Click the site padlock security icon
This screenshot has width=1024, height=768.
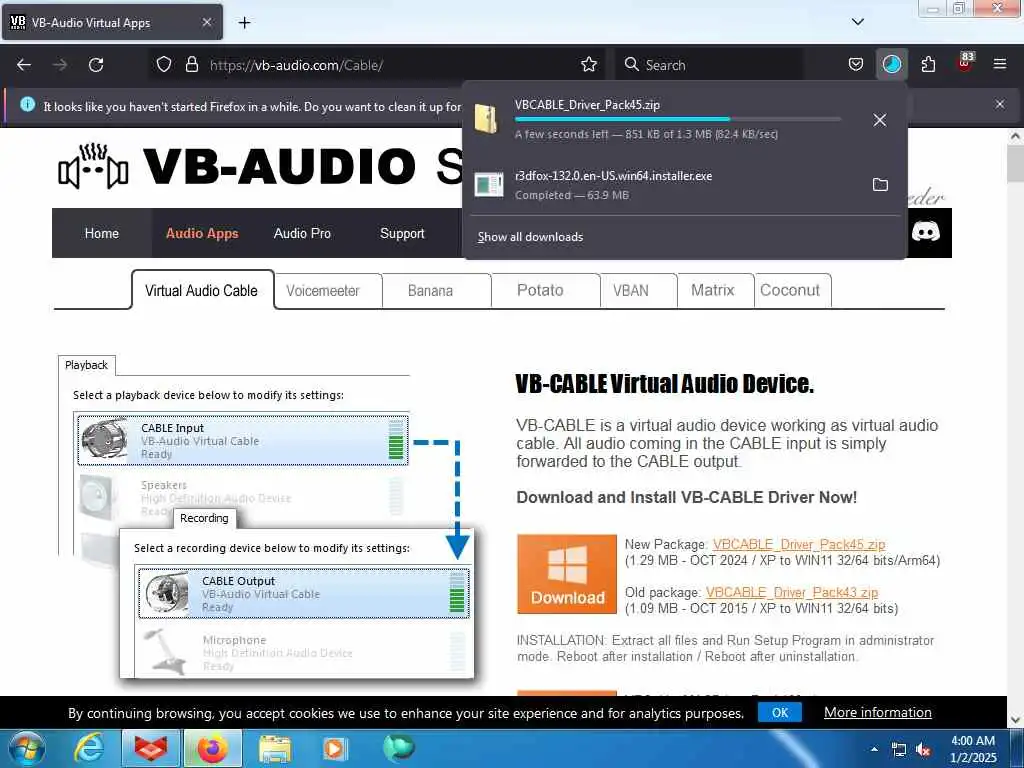coord(191,65)
